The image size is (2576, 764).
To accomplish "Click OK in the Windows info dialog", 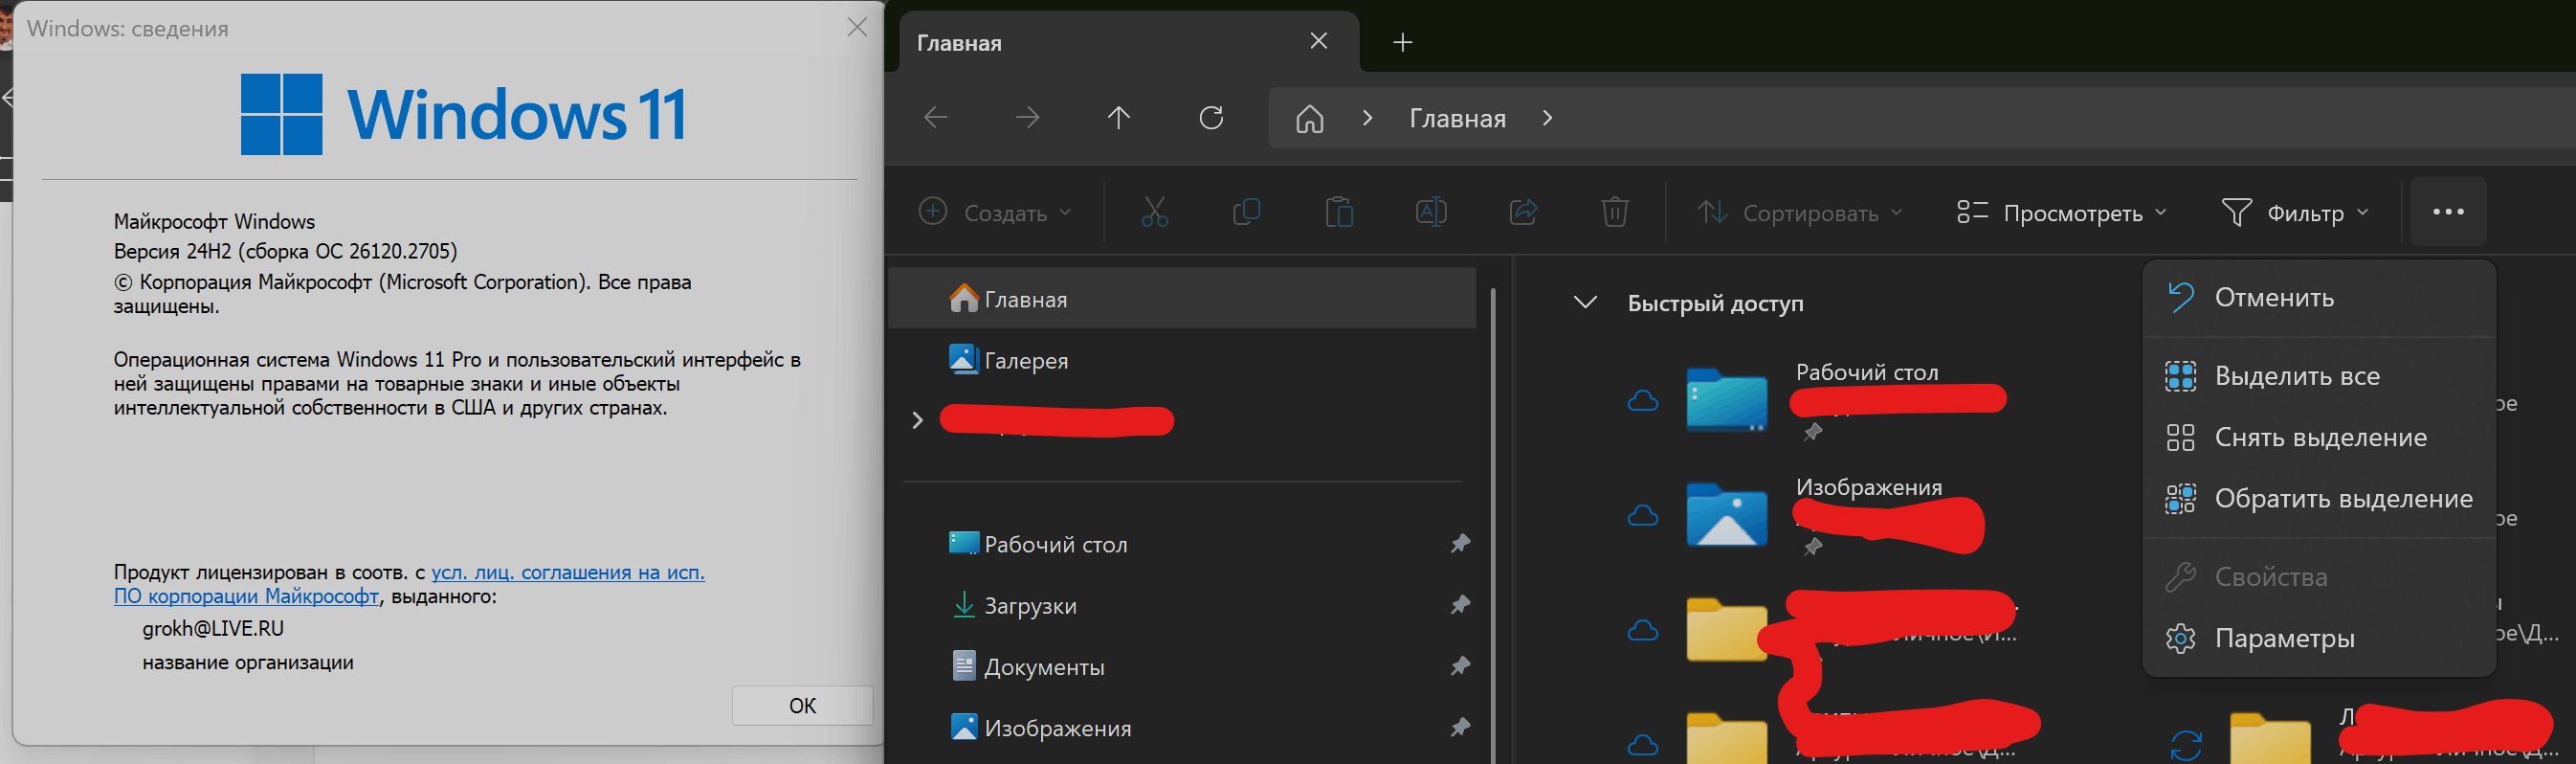I will pyautogui.click(x=802, y=705).
